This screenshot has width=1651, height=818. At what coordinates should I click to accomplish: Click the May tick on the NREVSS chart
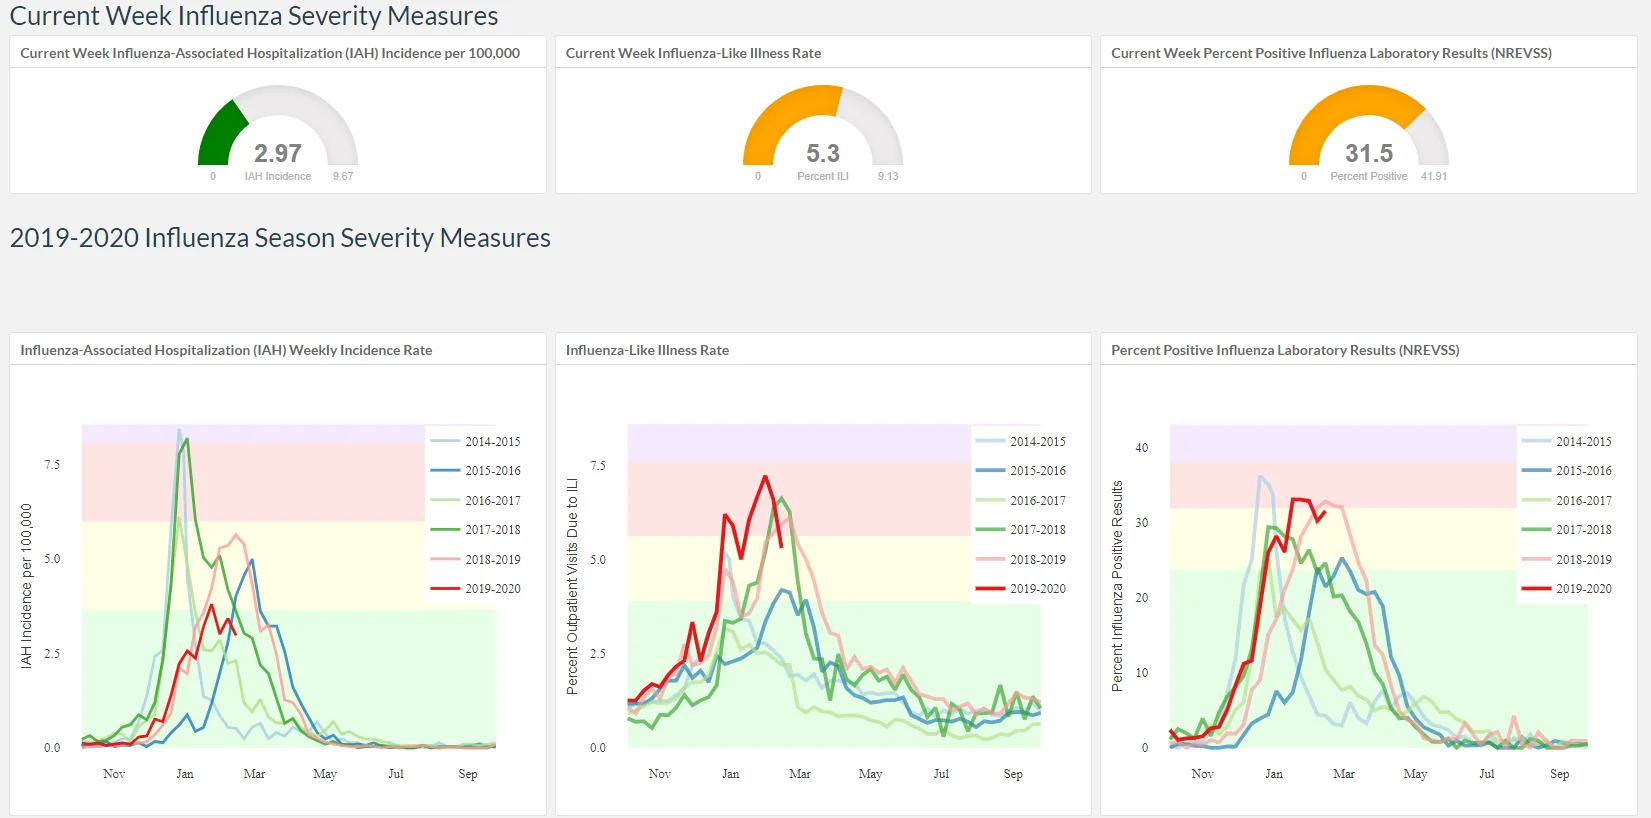click(x=1415, y=774)
